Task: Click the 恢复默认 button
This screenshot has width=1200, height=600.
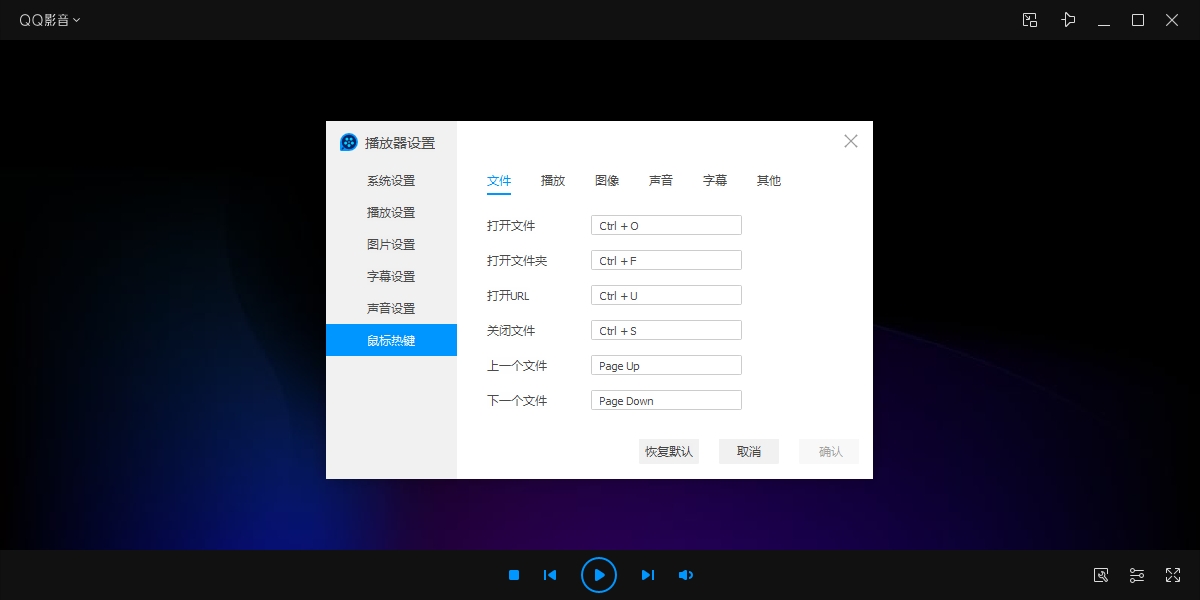Action: click(669, 452)
